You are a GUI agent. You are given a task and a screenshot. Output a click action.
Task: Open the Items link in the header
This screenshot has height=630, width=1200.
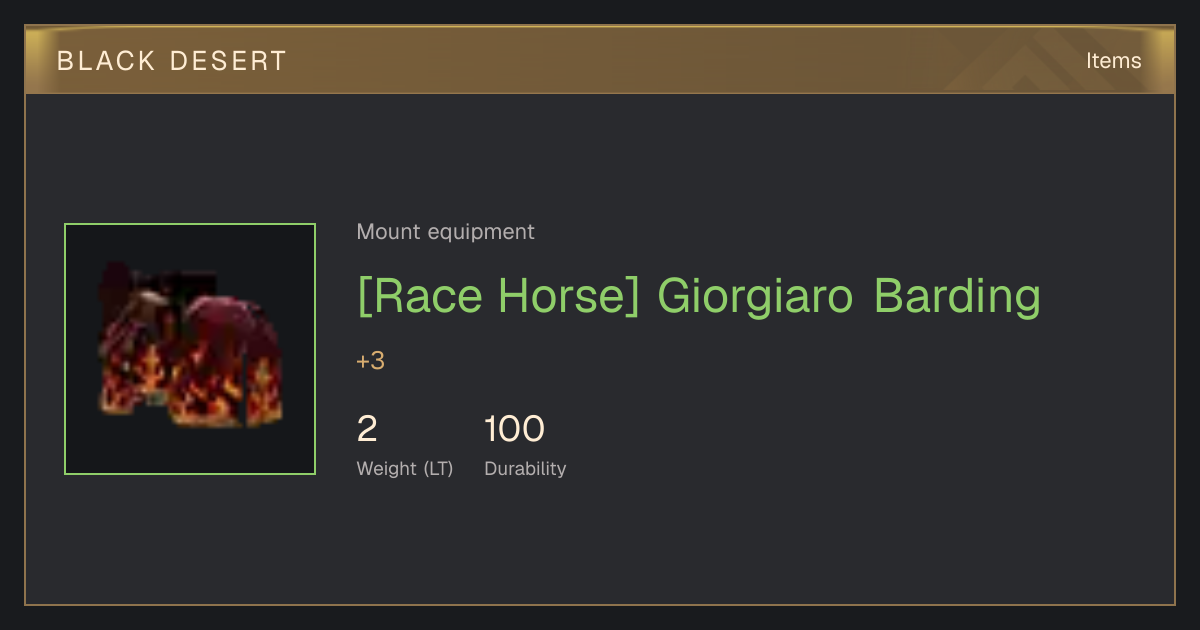(1113, 61)
